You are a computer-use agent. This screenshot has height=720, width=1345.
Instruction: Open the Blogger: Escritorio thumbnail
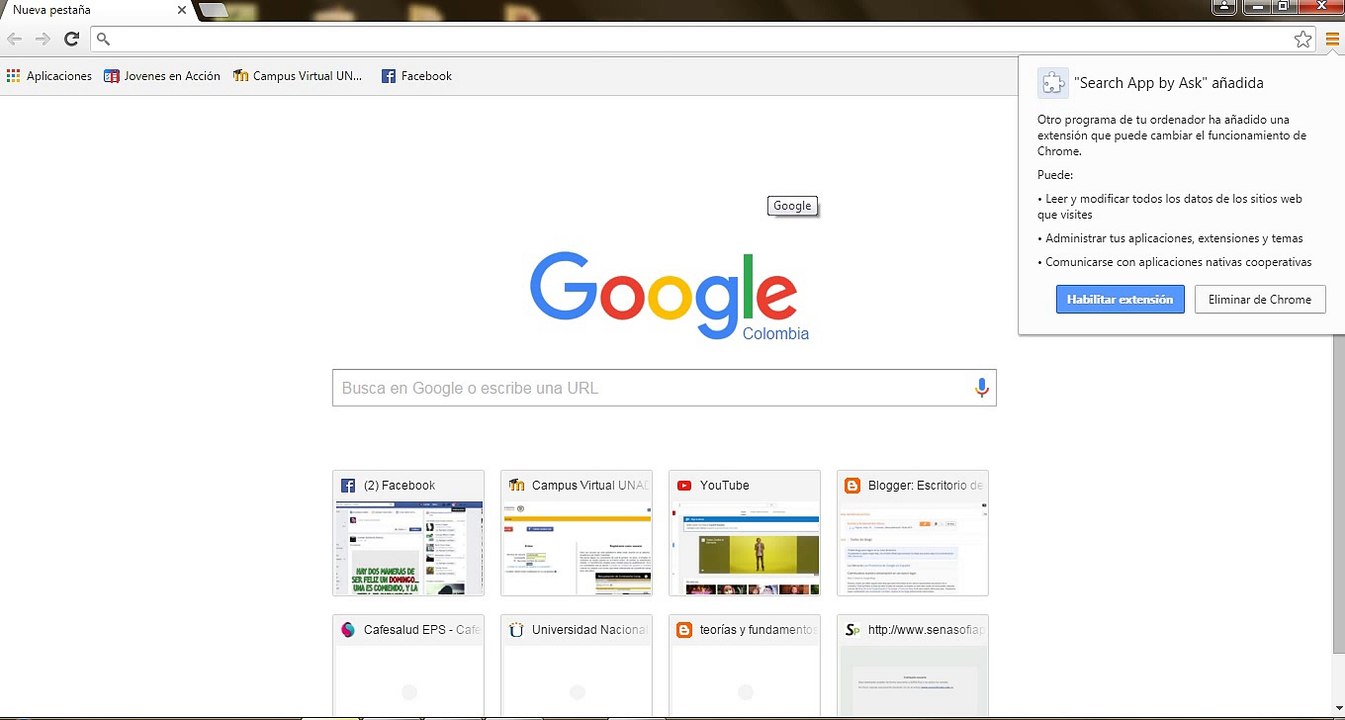(912, 533)
